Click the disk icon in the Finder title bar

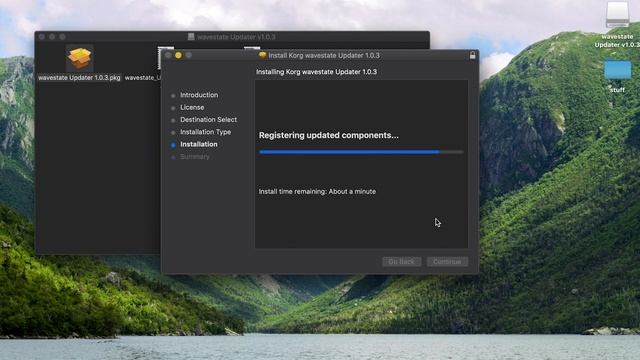click(x=191, y=37)
